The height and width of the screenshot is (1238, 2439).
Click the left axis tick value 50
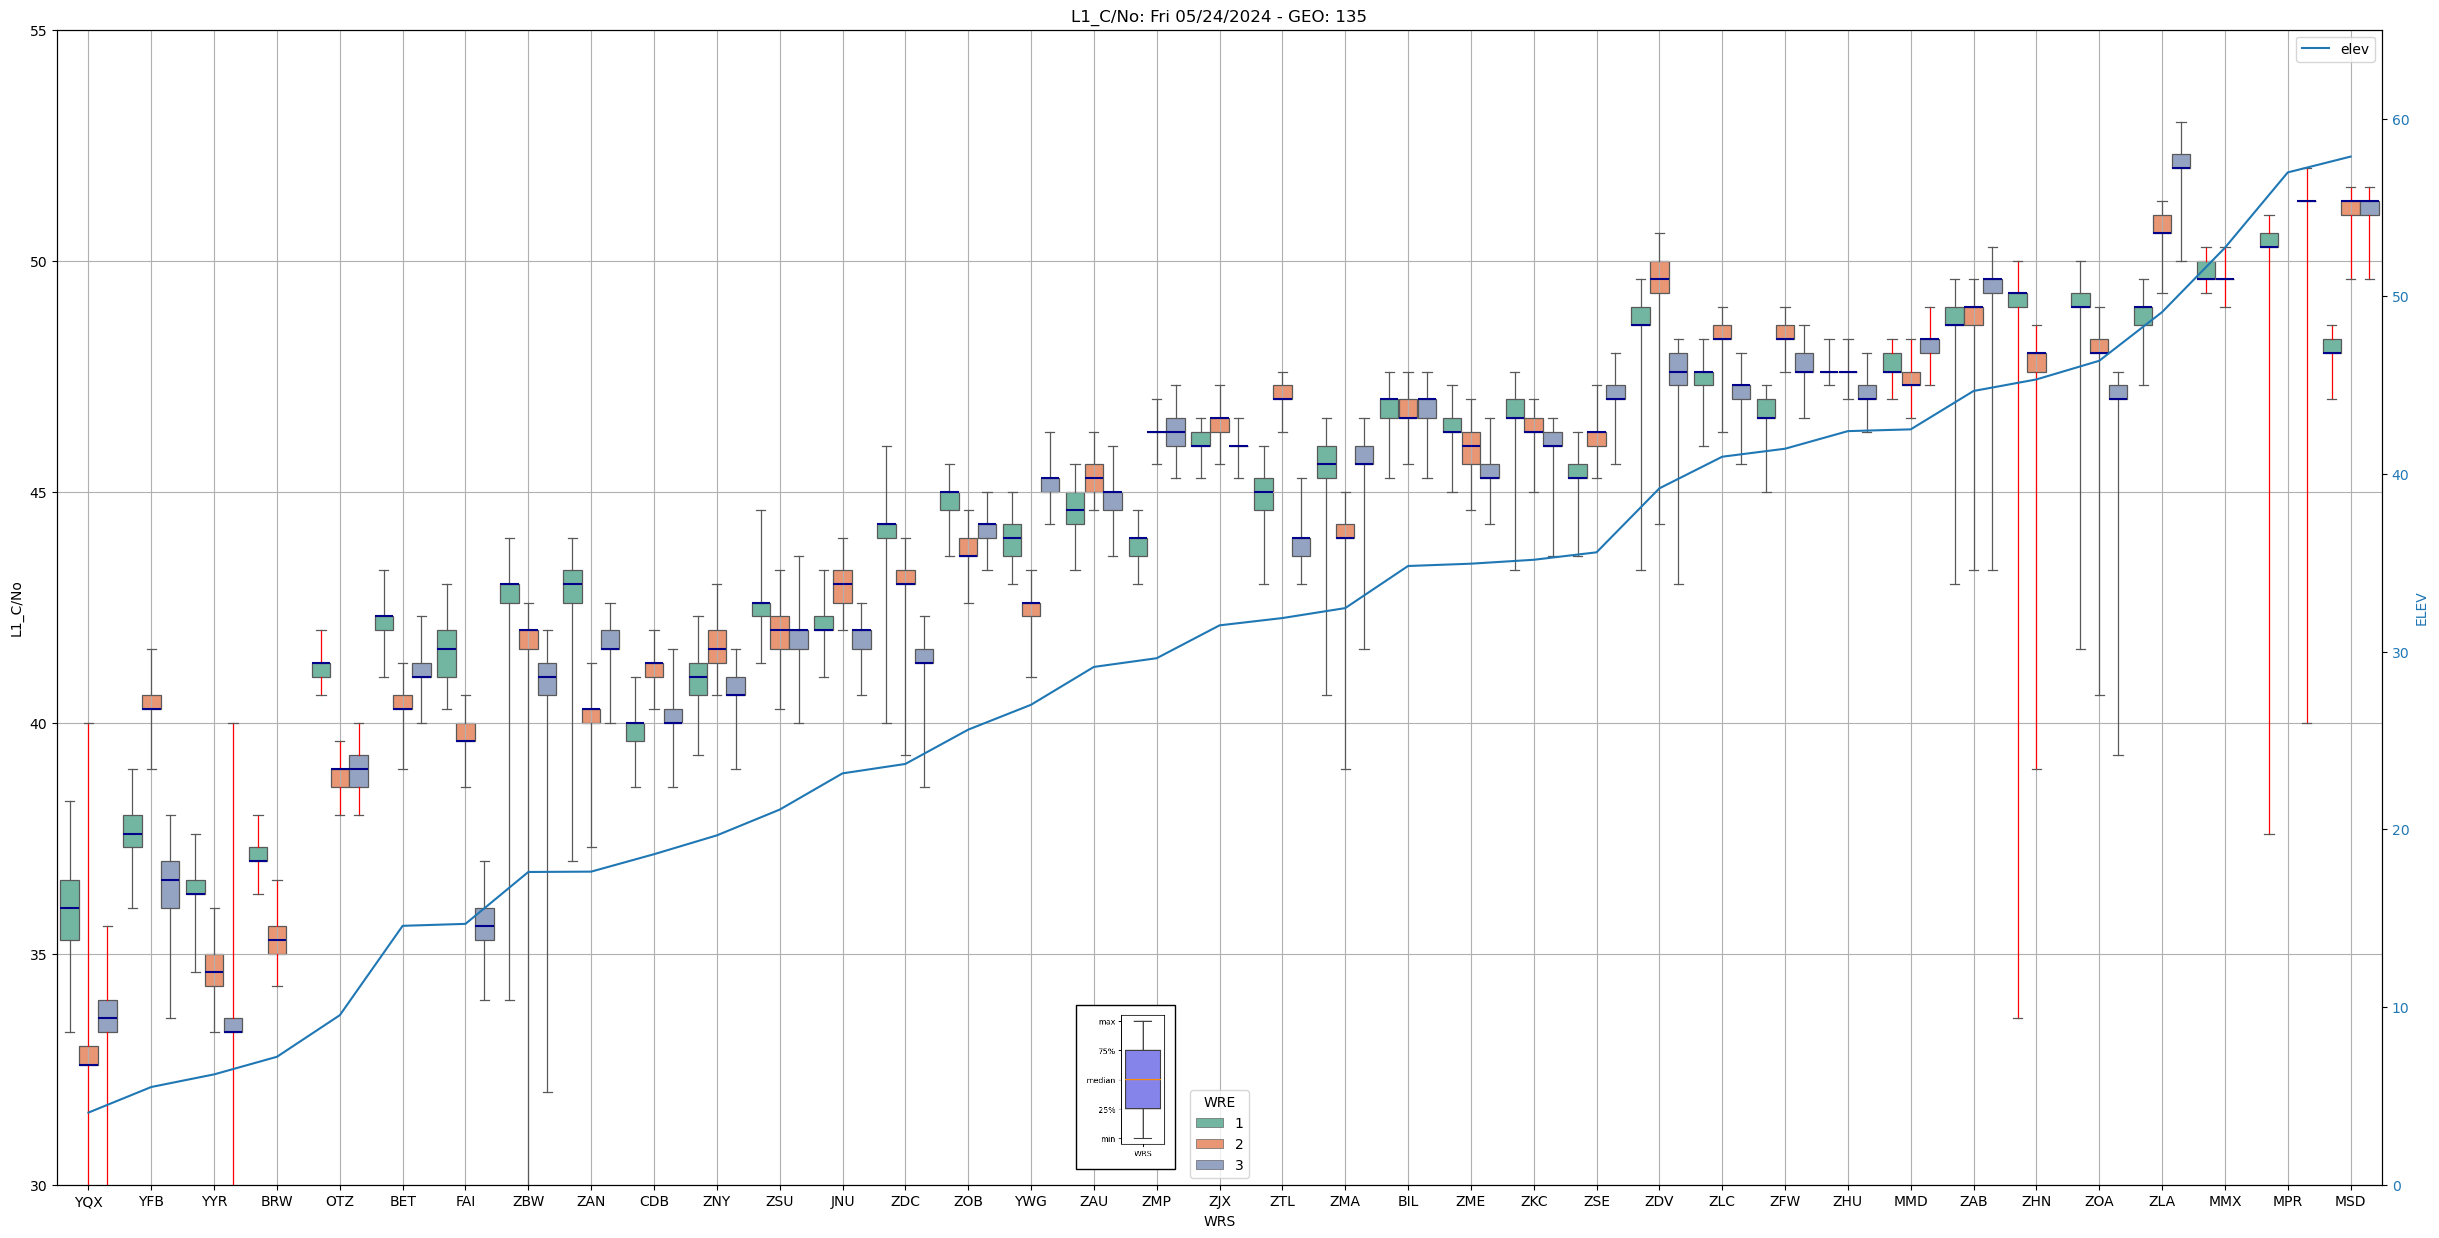tap(39, 262)
